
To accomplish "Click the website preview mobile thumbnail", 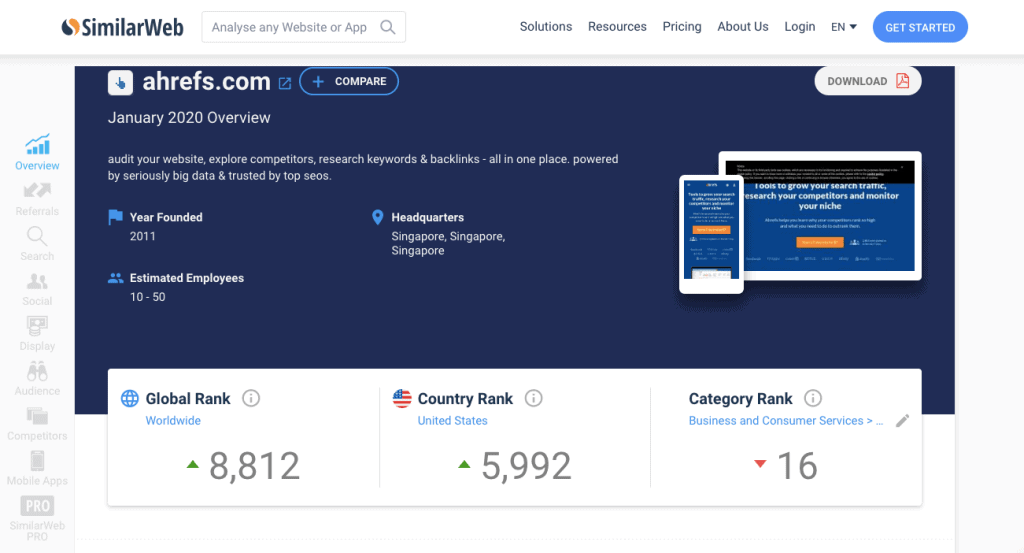I will [711, 234].
